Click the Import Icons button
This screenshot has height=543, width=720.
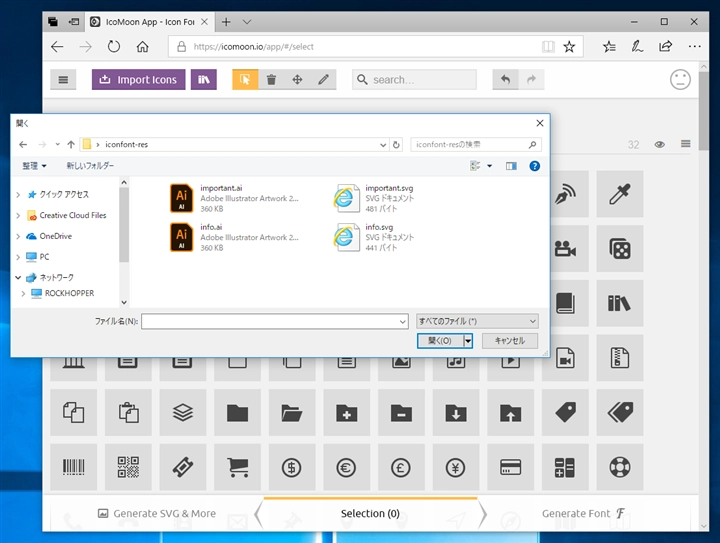click(x=138, y=79)
